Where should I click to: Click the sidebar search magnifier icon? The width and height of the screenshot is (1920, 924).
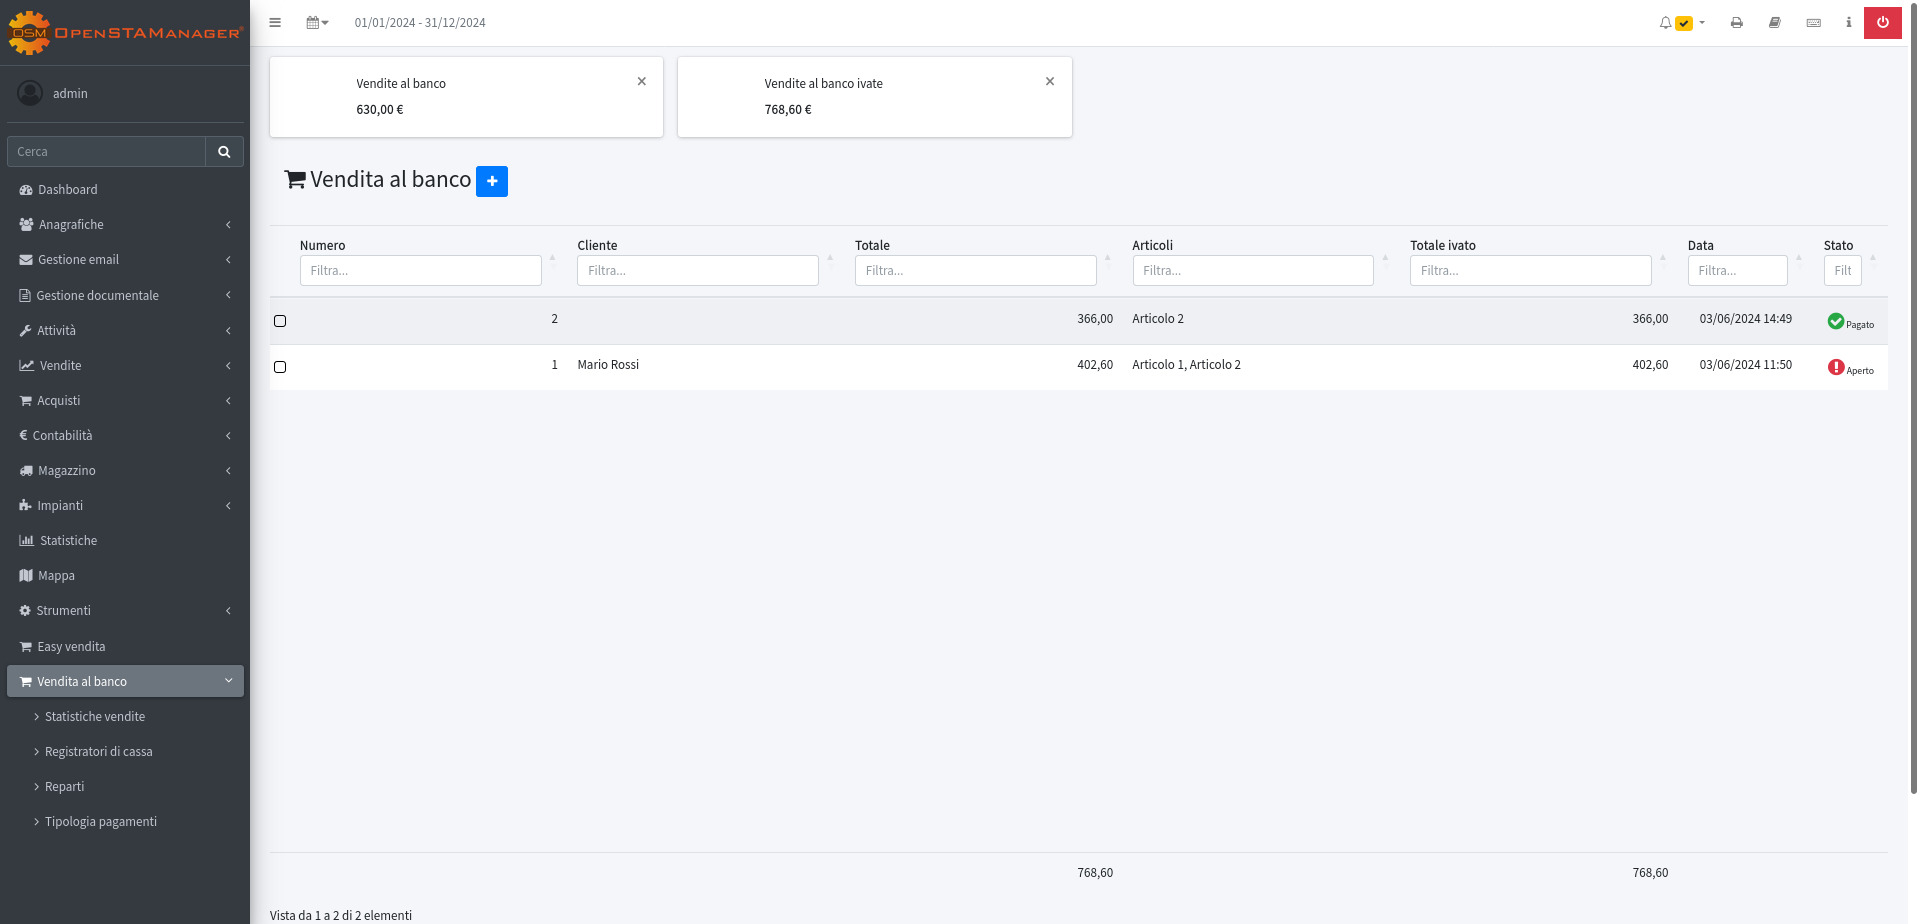point(224,152)
